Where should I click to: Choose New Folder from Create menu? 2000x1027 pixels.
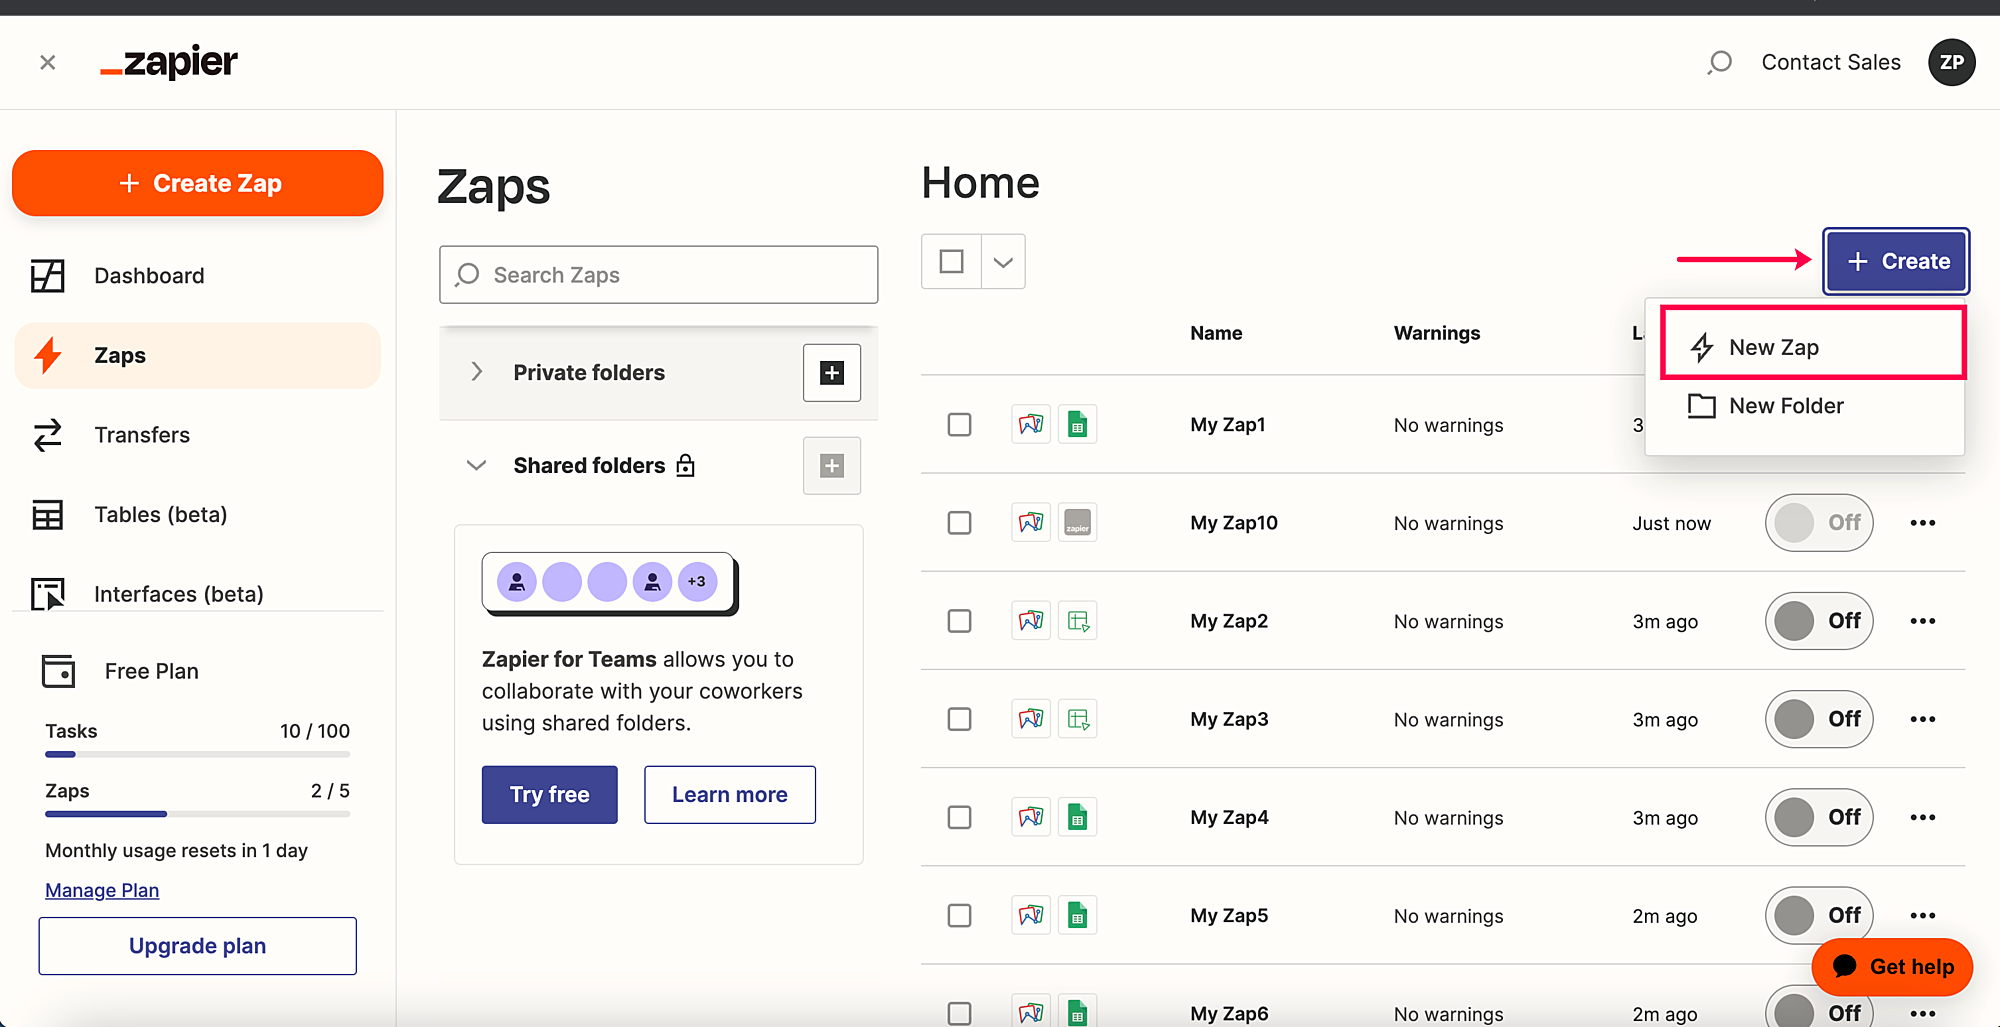click(x=1785, y=406)
